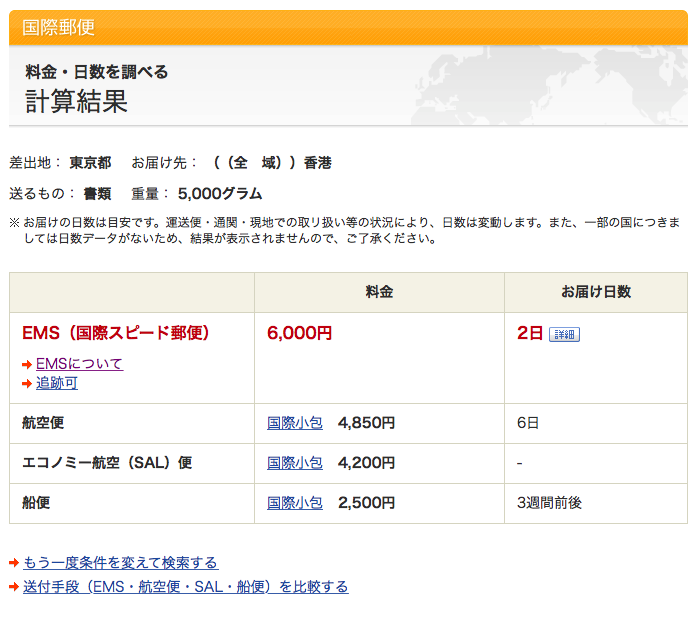Viewport: 699px width, 618px height.
Task: Click the もう一度条件を変えて検索する link
Action: click(x=120, y=563)
